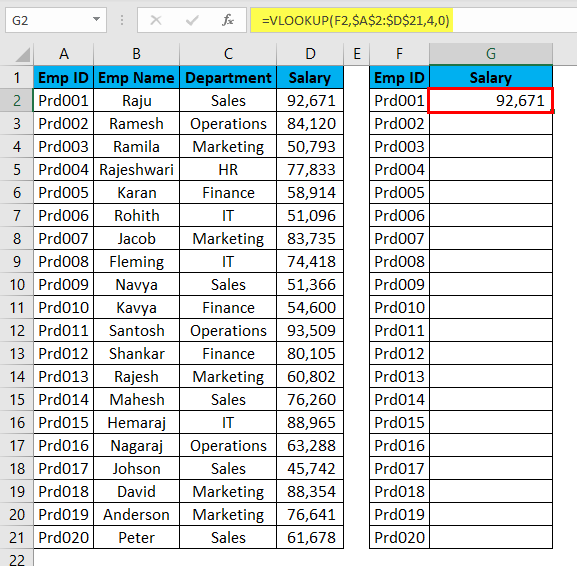Image resolution: width=577 pixels, height=566 pixels.
Task: Select cell with name Anderson
Action: coord(137,514)
